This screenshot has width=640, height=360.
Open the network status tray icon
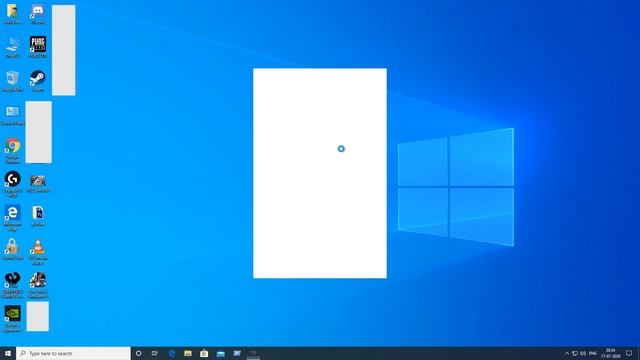coord(575,353)
